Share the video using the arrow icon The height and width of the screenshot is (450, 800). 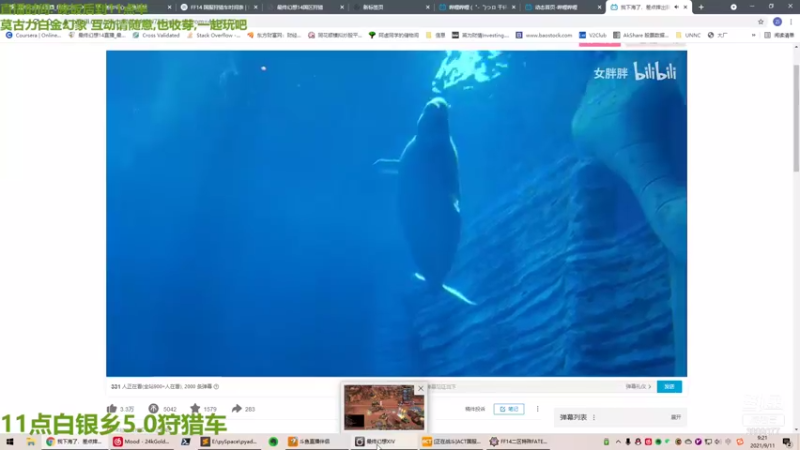[x=236, y=408]
